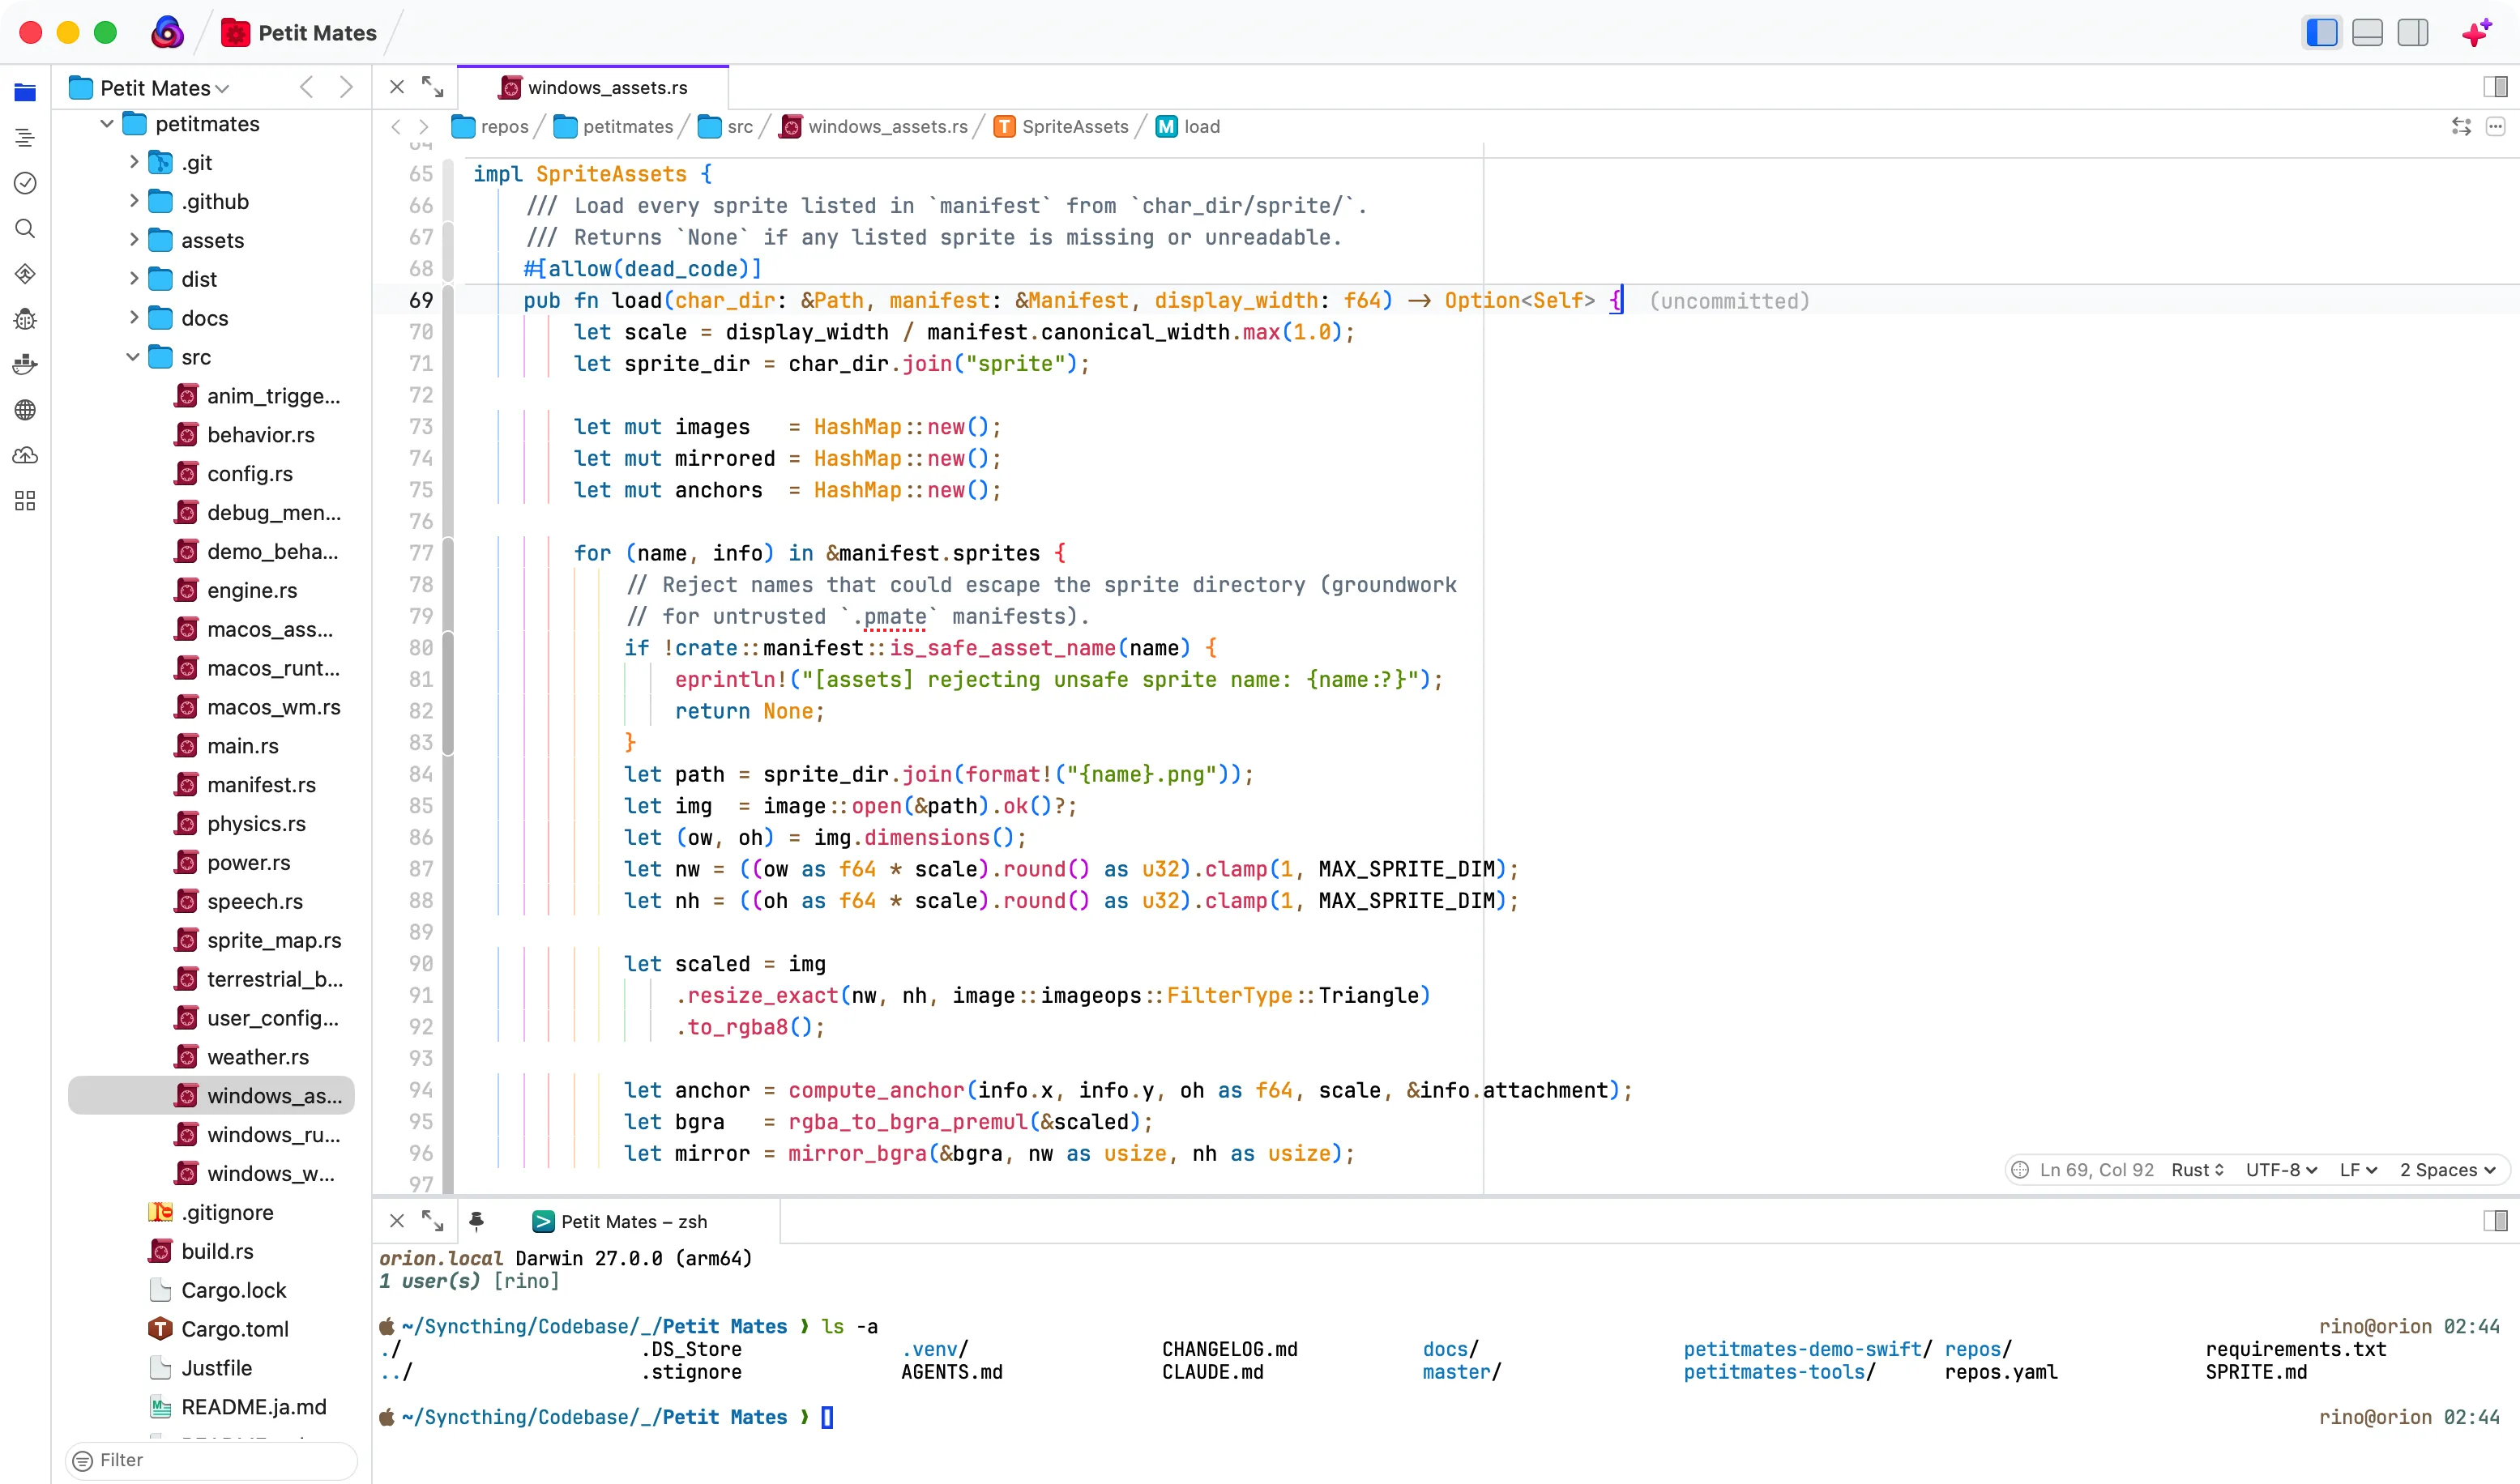The height and width of the screenshot is (1484, 2520).
Task: Open the Docker sidebar icon
Action: pos(25,364)
